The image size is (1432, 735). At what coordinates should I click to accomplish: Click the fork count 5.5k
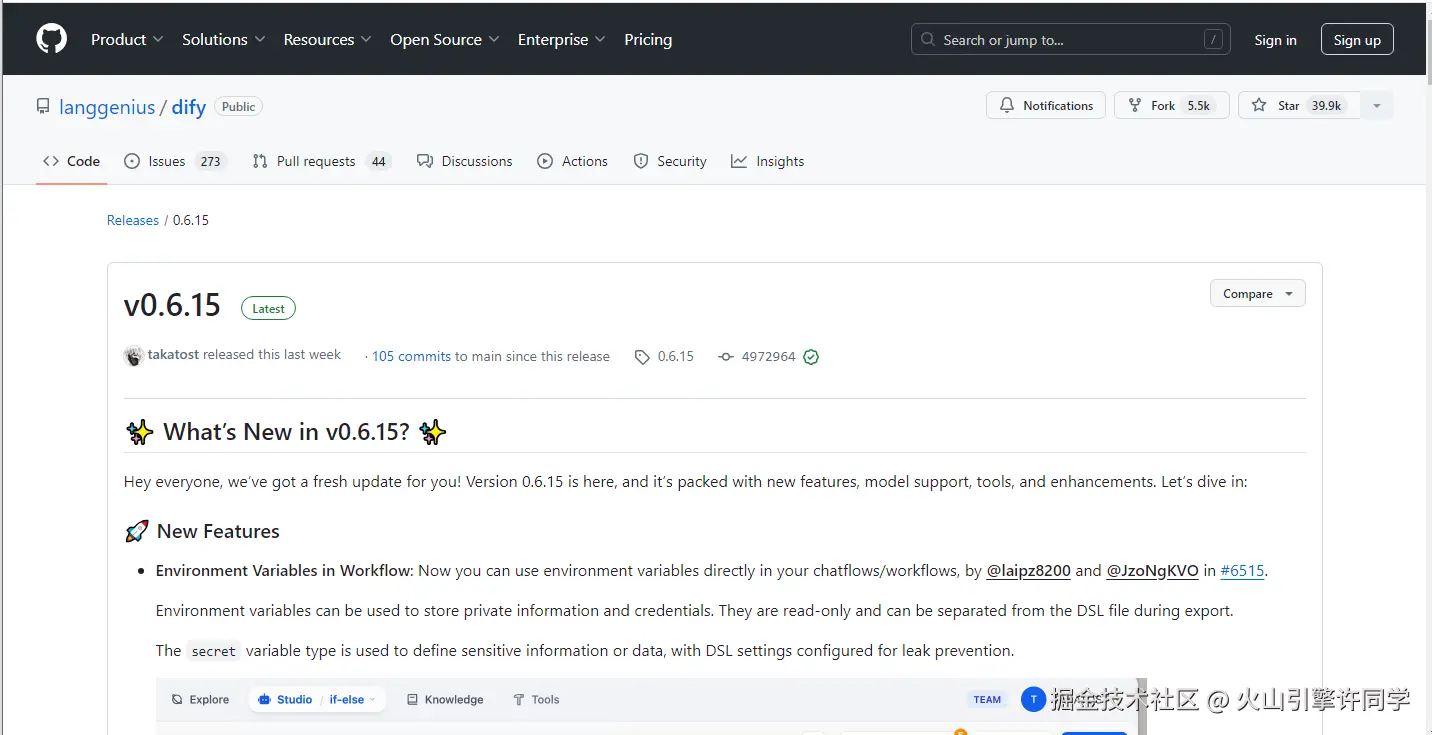coord(1199,105)
